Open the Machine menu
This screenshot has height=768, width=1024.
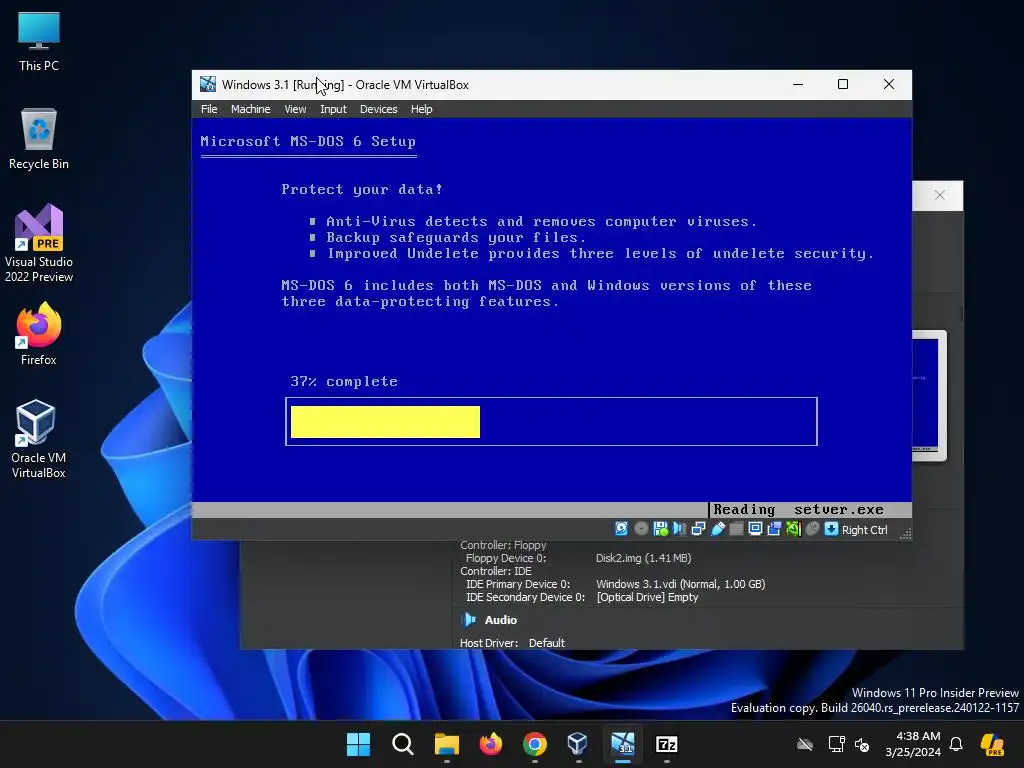pos(250,109)
